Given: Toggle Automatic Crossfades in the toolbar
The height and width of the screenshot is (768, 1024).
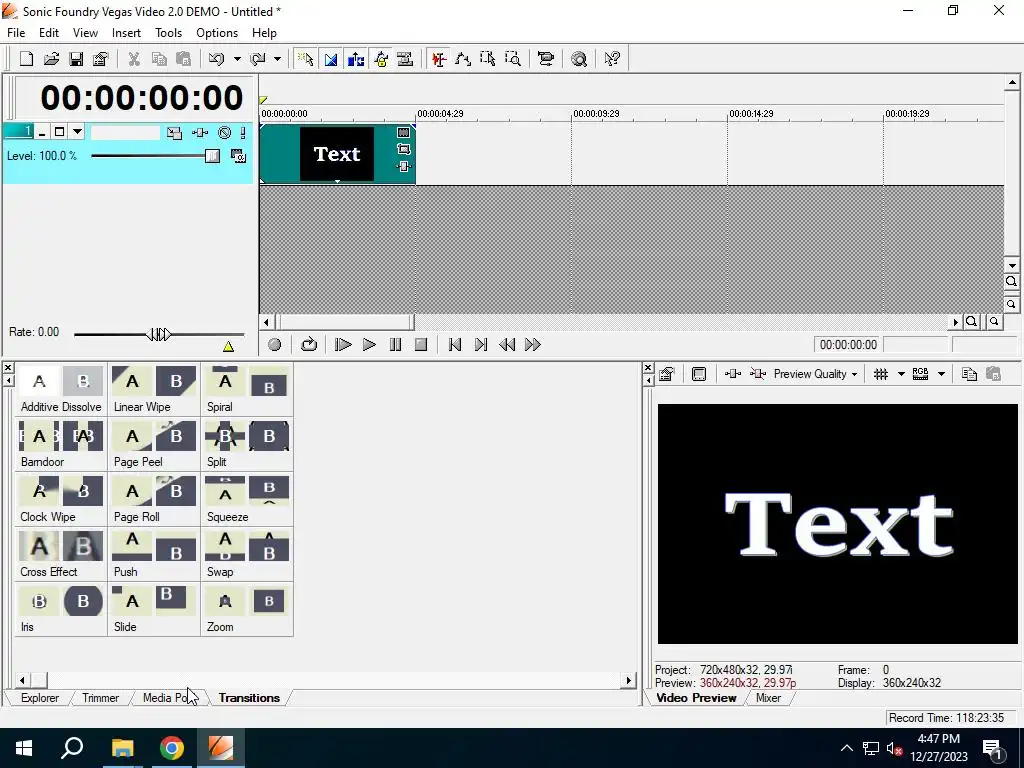Looking at the screenshot, I should (330, 59).
